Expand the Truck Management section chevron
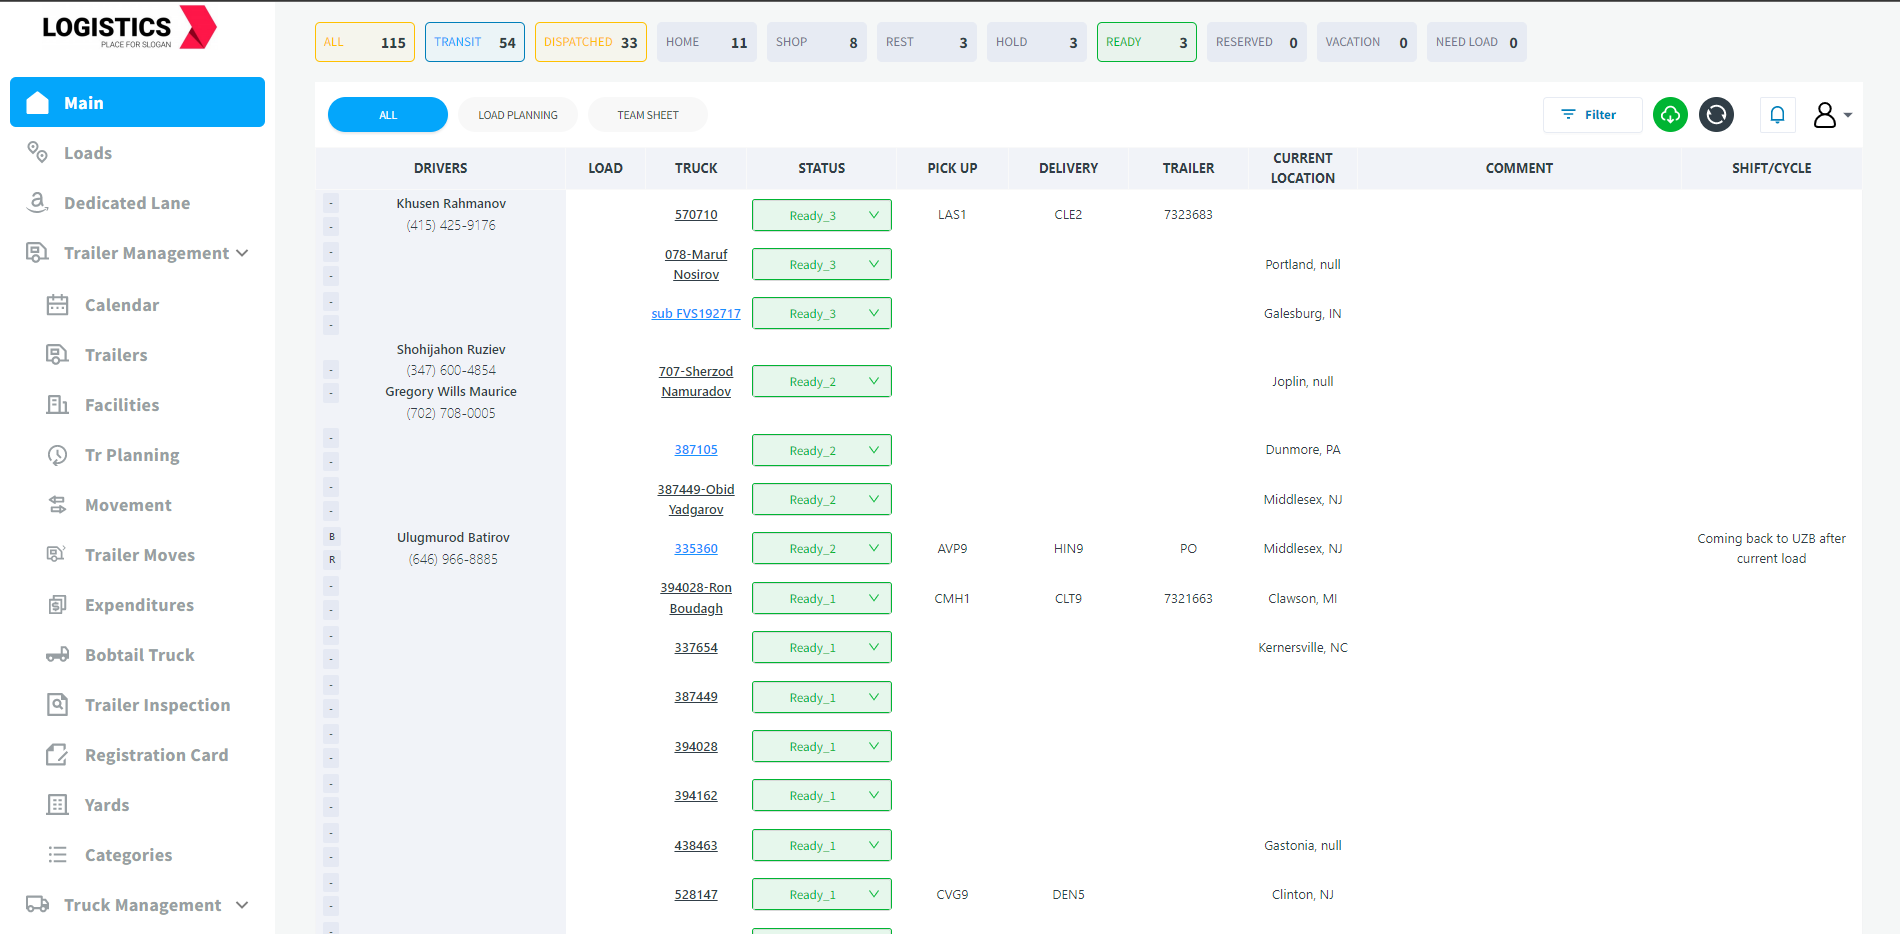Screen dimensions: 1900x934 242,904
